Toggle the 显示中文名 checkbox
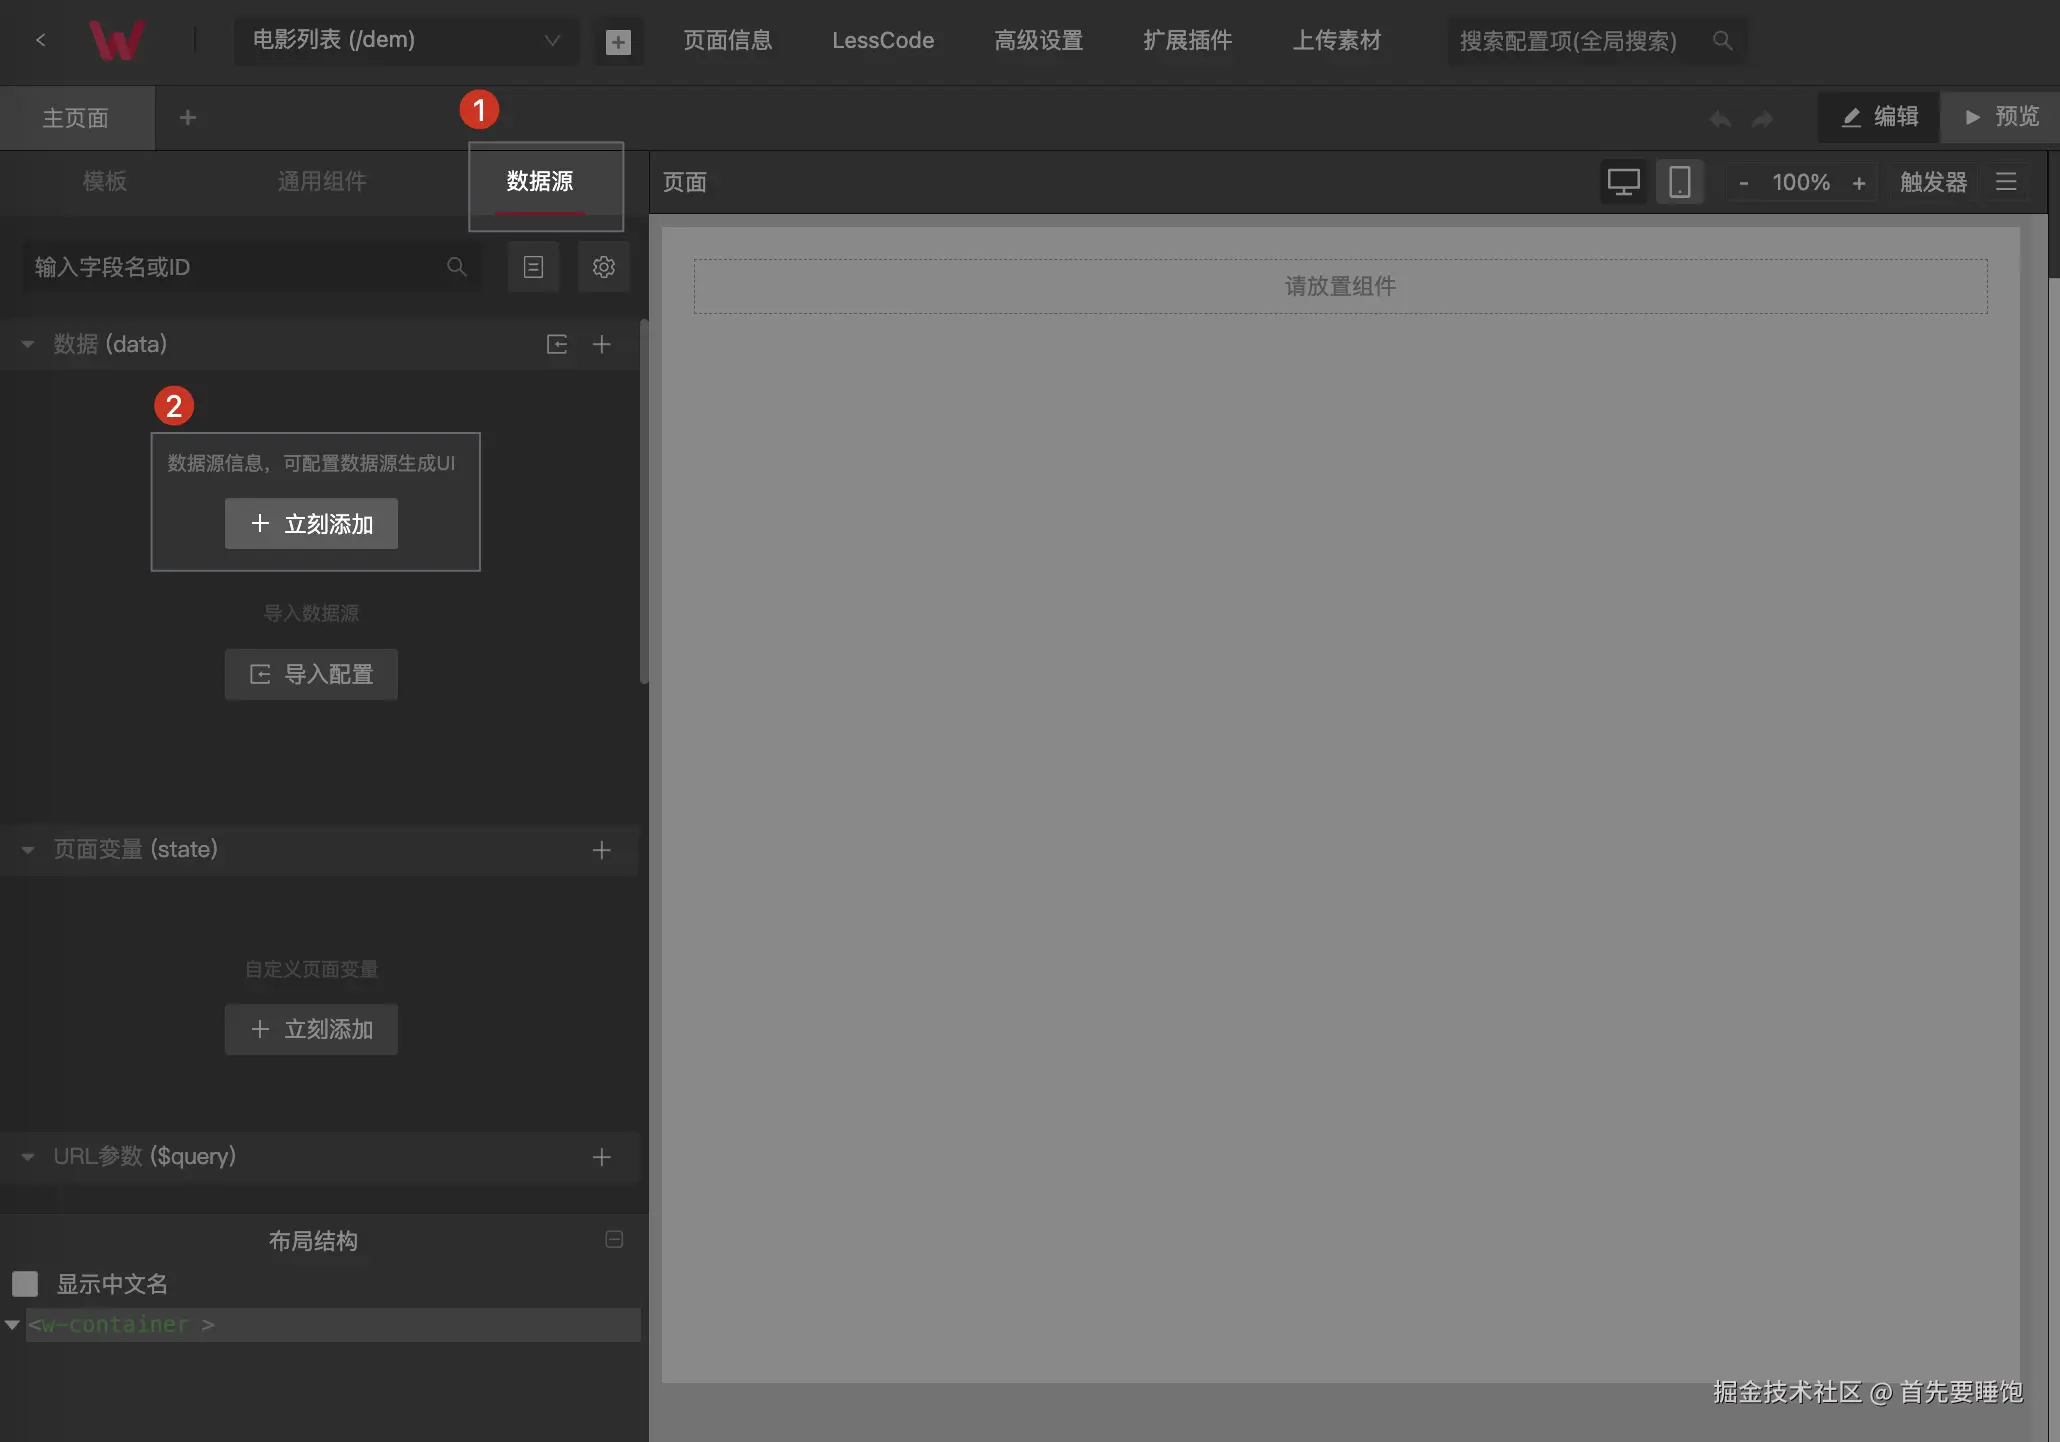This screenshot has width=2060, height=1442. click(x=25, y=1283)
